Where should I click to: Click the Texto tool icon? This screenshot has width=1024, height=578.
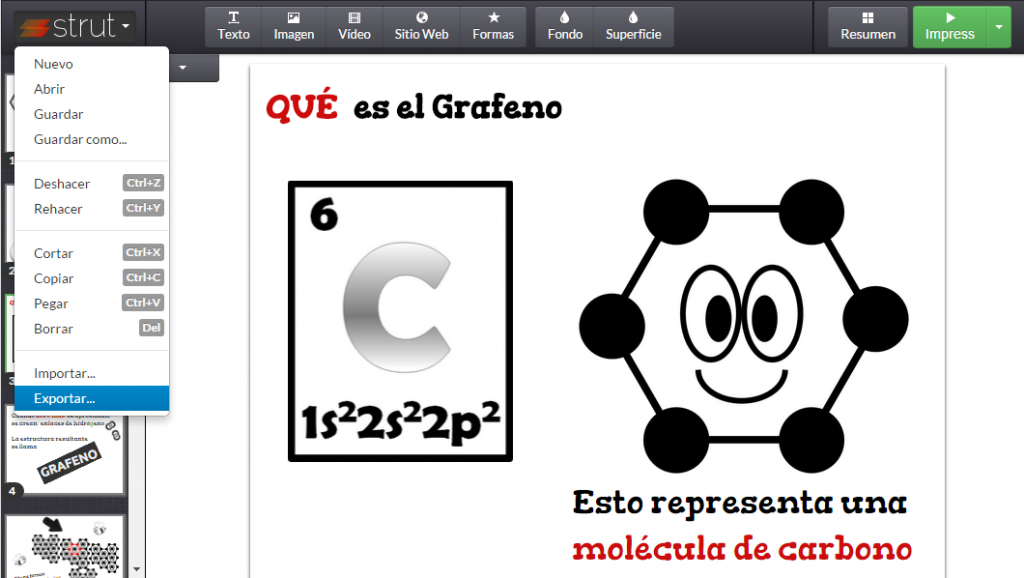234,26
